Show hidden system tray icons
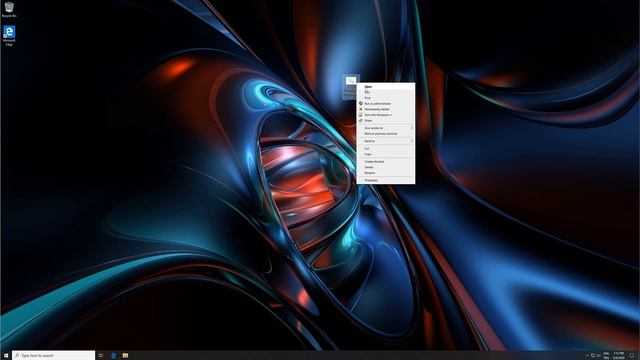Screen dimensions: 640x360 click(x=587, y=356)
